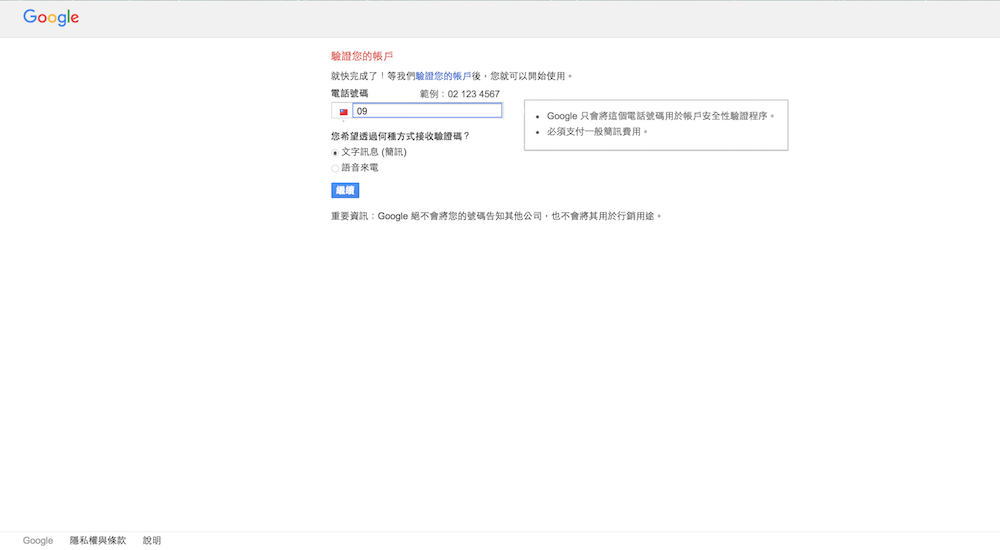Open the 驗證您的帳戶 link in the intro sentence
The width and height of the screenshot is (1000, 550).
coord(443,76)
